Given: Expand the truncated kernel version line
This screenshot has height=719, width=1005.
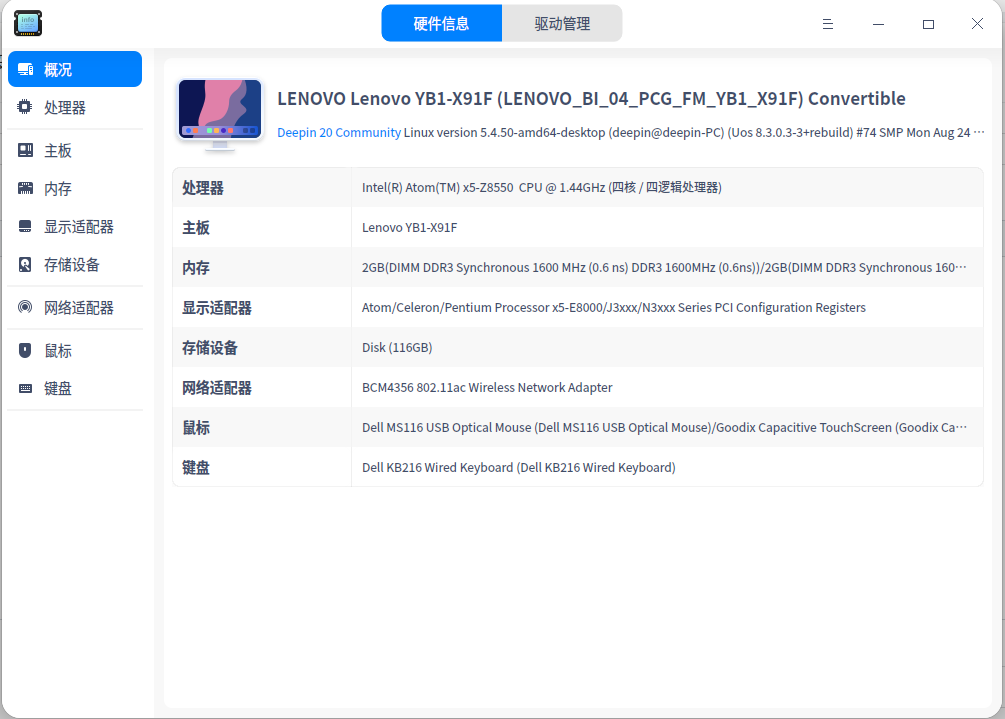Looking at the screenshot, I should coord(981,131).
